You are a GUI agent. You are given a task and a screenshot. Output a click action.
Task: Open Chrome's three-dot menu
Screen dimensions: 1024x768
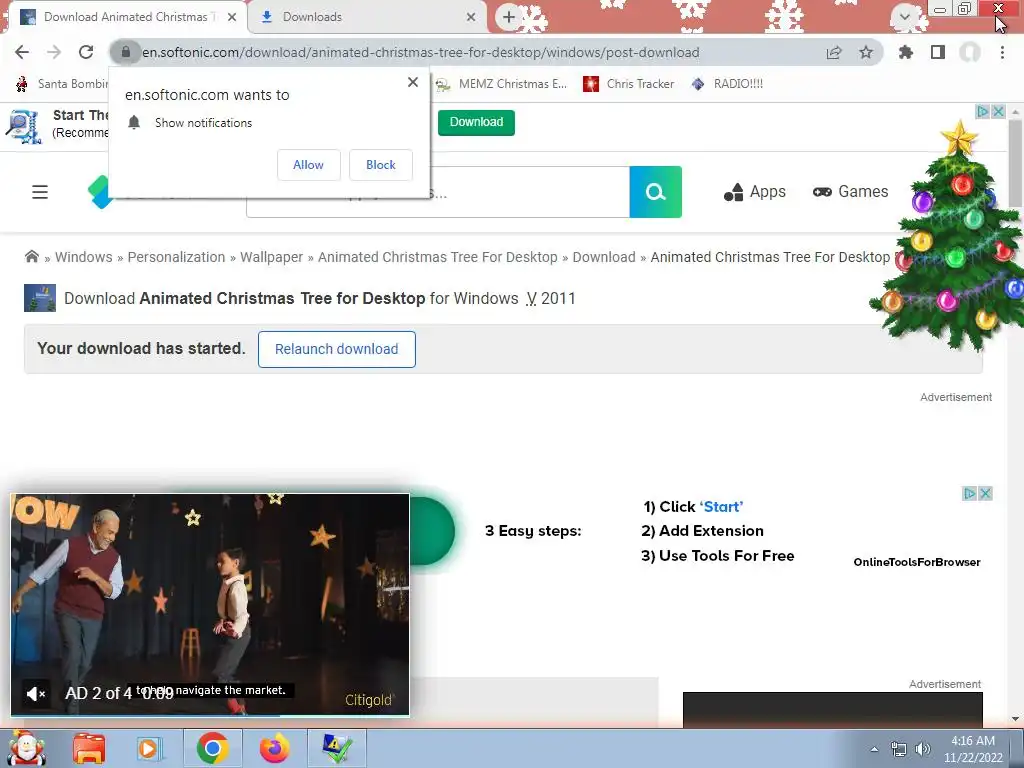click(x=1002, y=52)
